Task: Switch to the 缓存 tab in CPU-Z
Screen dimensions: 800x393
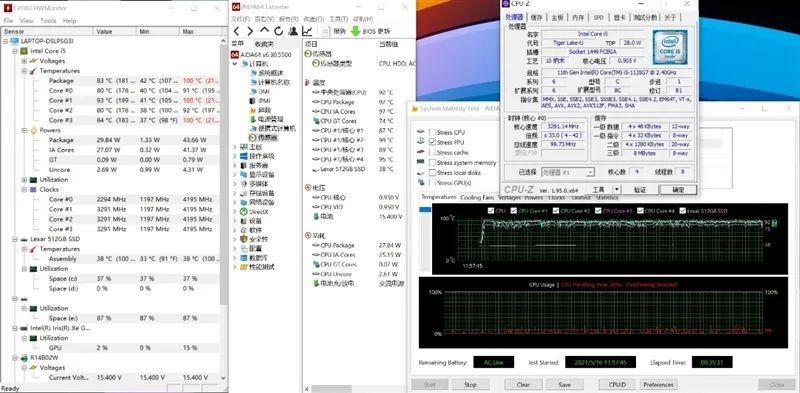Action: point(537,17)
